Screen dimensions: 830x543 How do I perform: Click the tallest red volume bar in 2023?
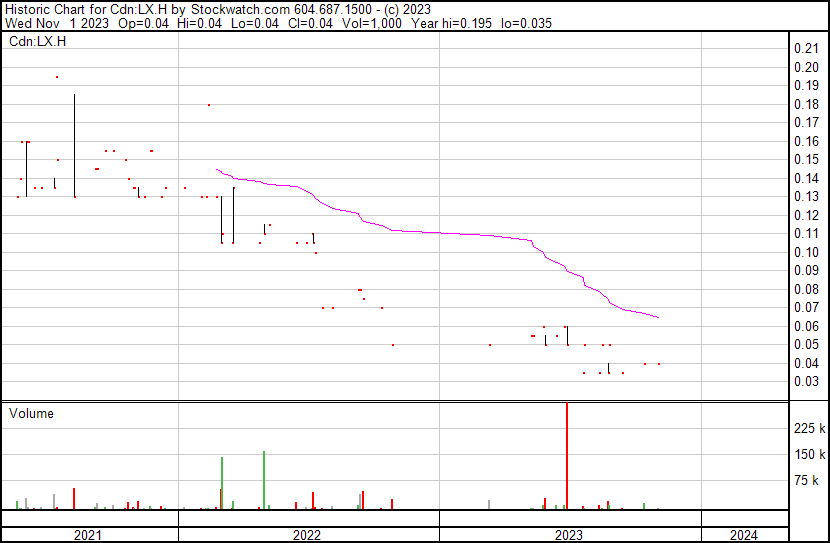pos(567,456)
